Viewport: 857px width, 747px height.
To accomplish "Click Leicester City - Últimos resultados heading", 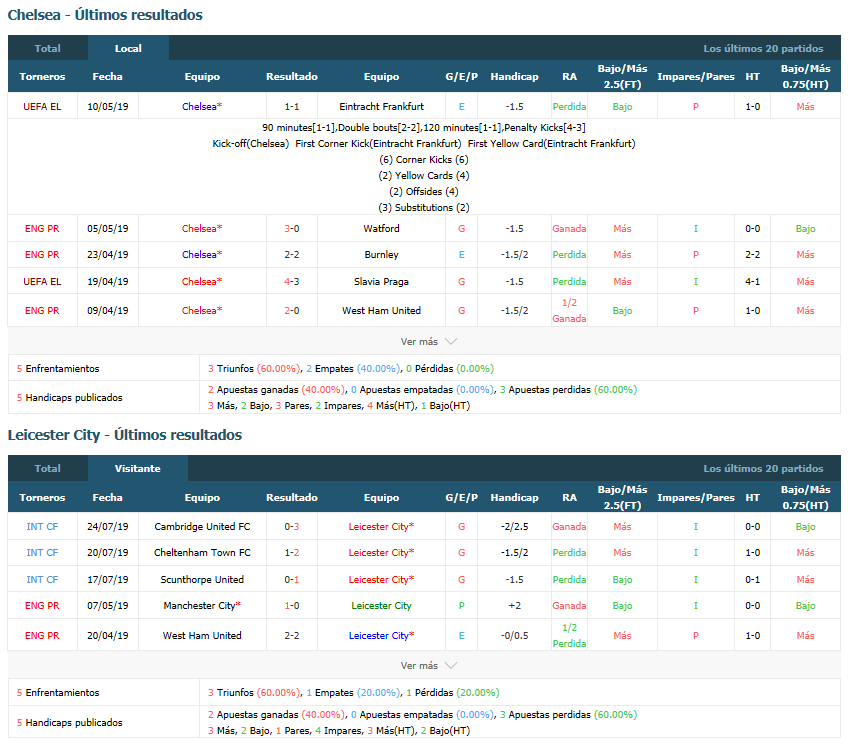I will tap(125, 435).
